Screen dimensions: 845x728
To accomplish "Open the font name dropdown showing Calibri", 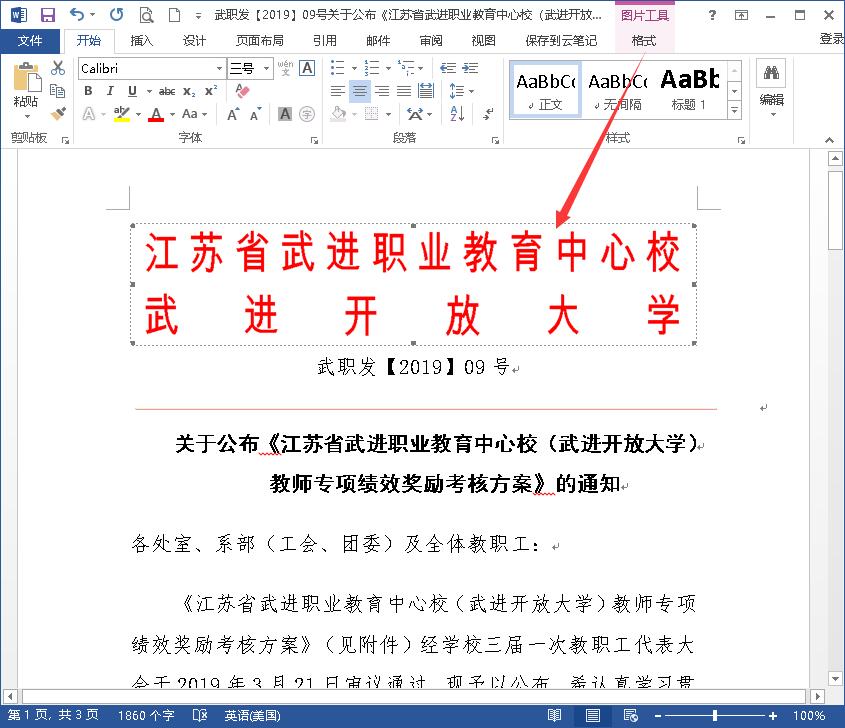I will 219,68.
